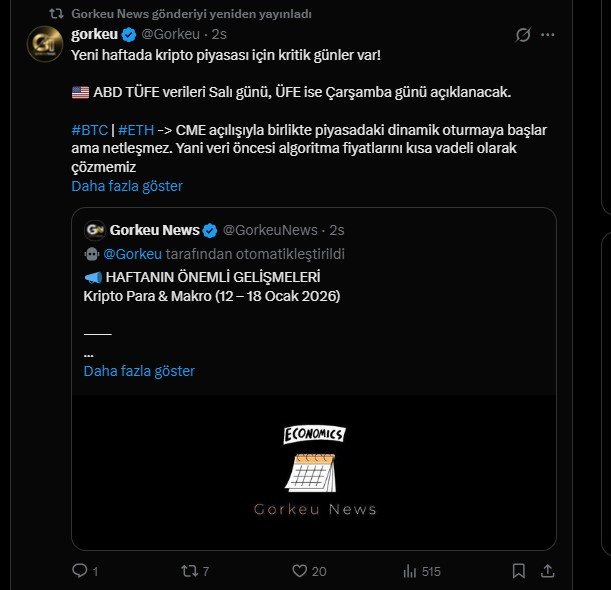The height and width of the screenshot is (590, 611).
Task: Open the three-dot more options menu
Action: click(548, 35)
